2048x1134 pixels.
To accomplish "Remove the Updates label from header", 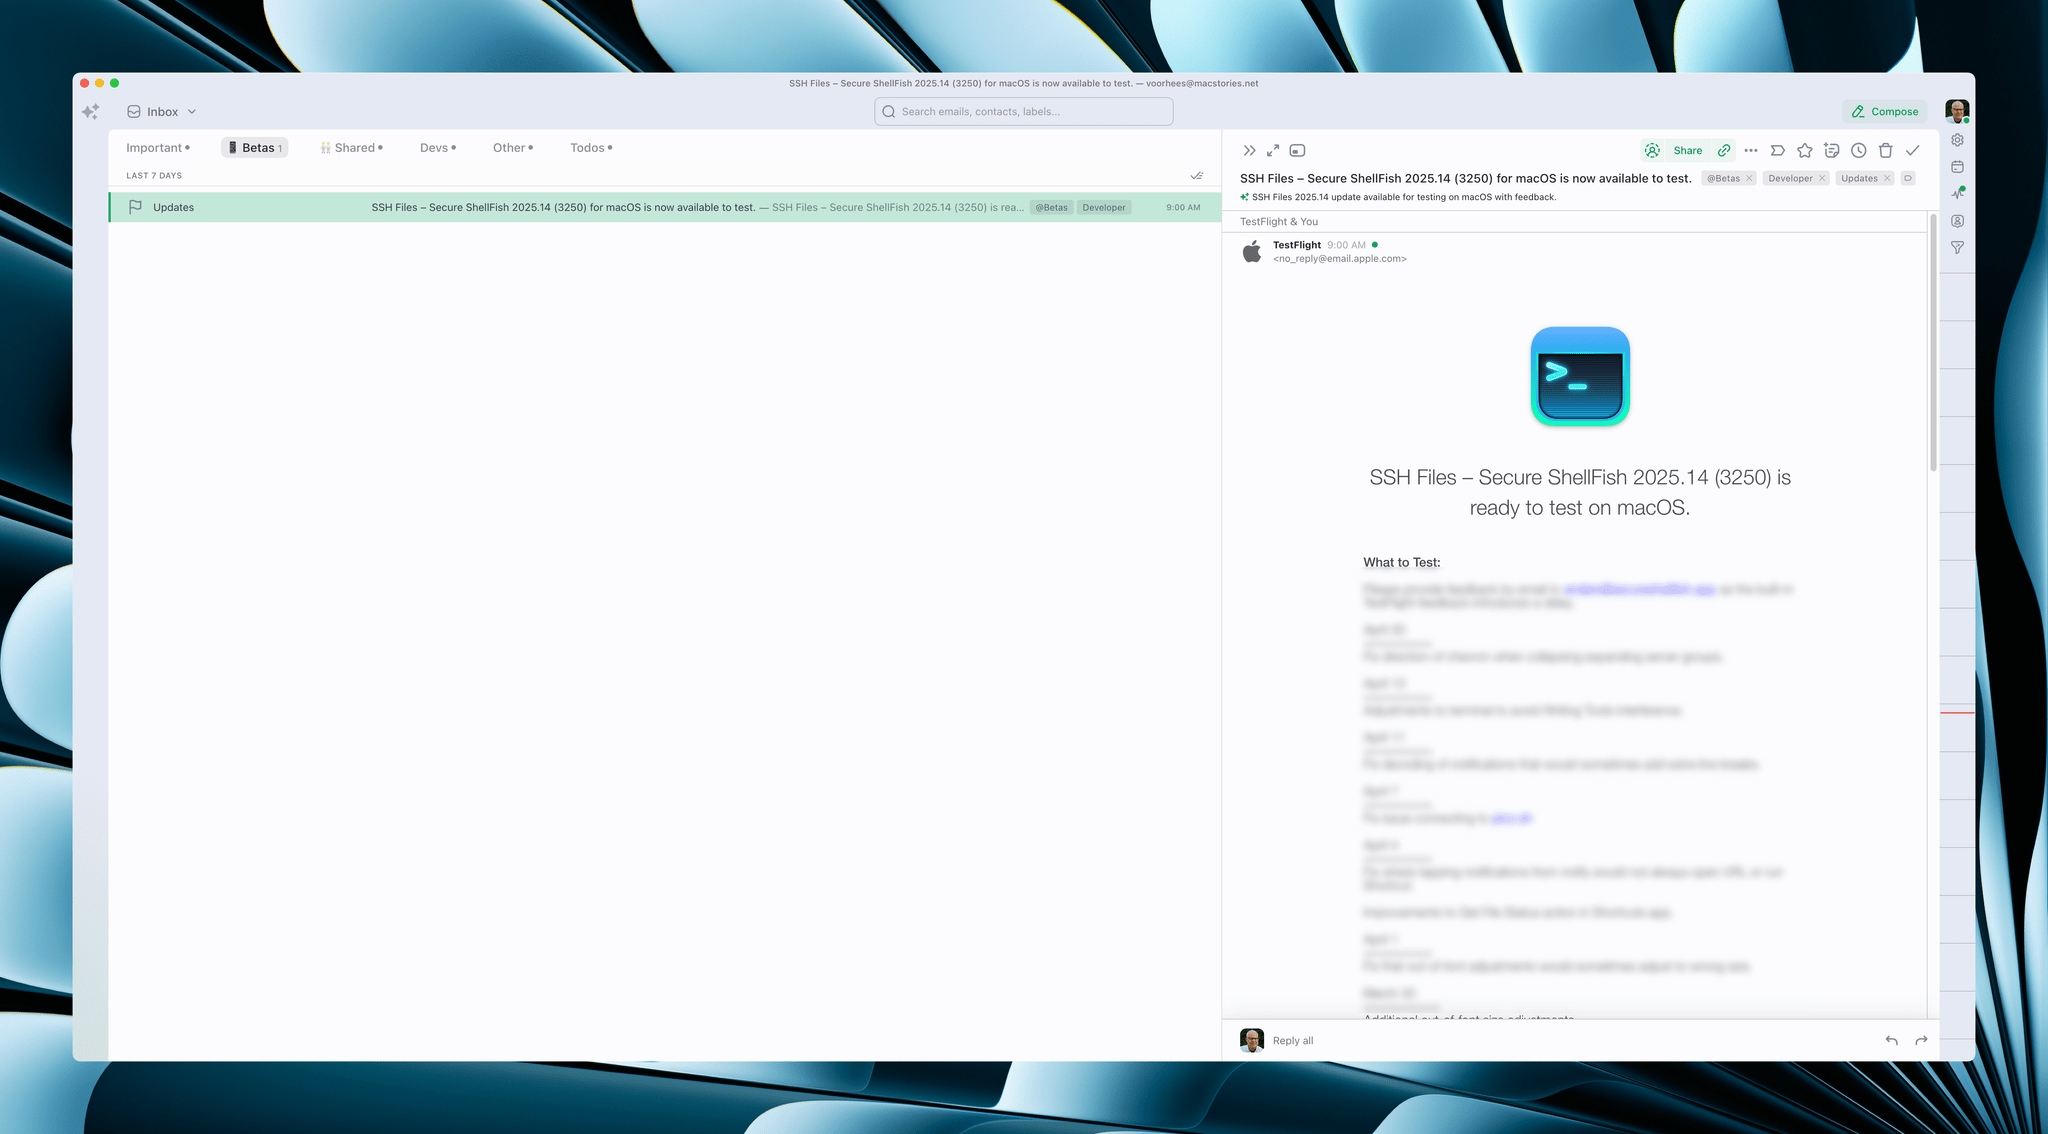I will 1887,179.
